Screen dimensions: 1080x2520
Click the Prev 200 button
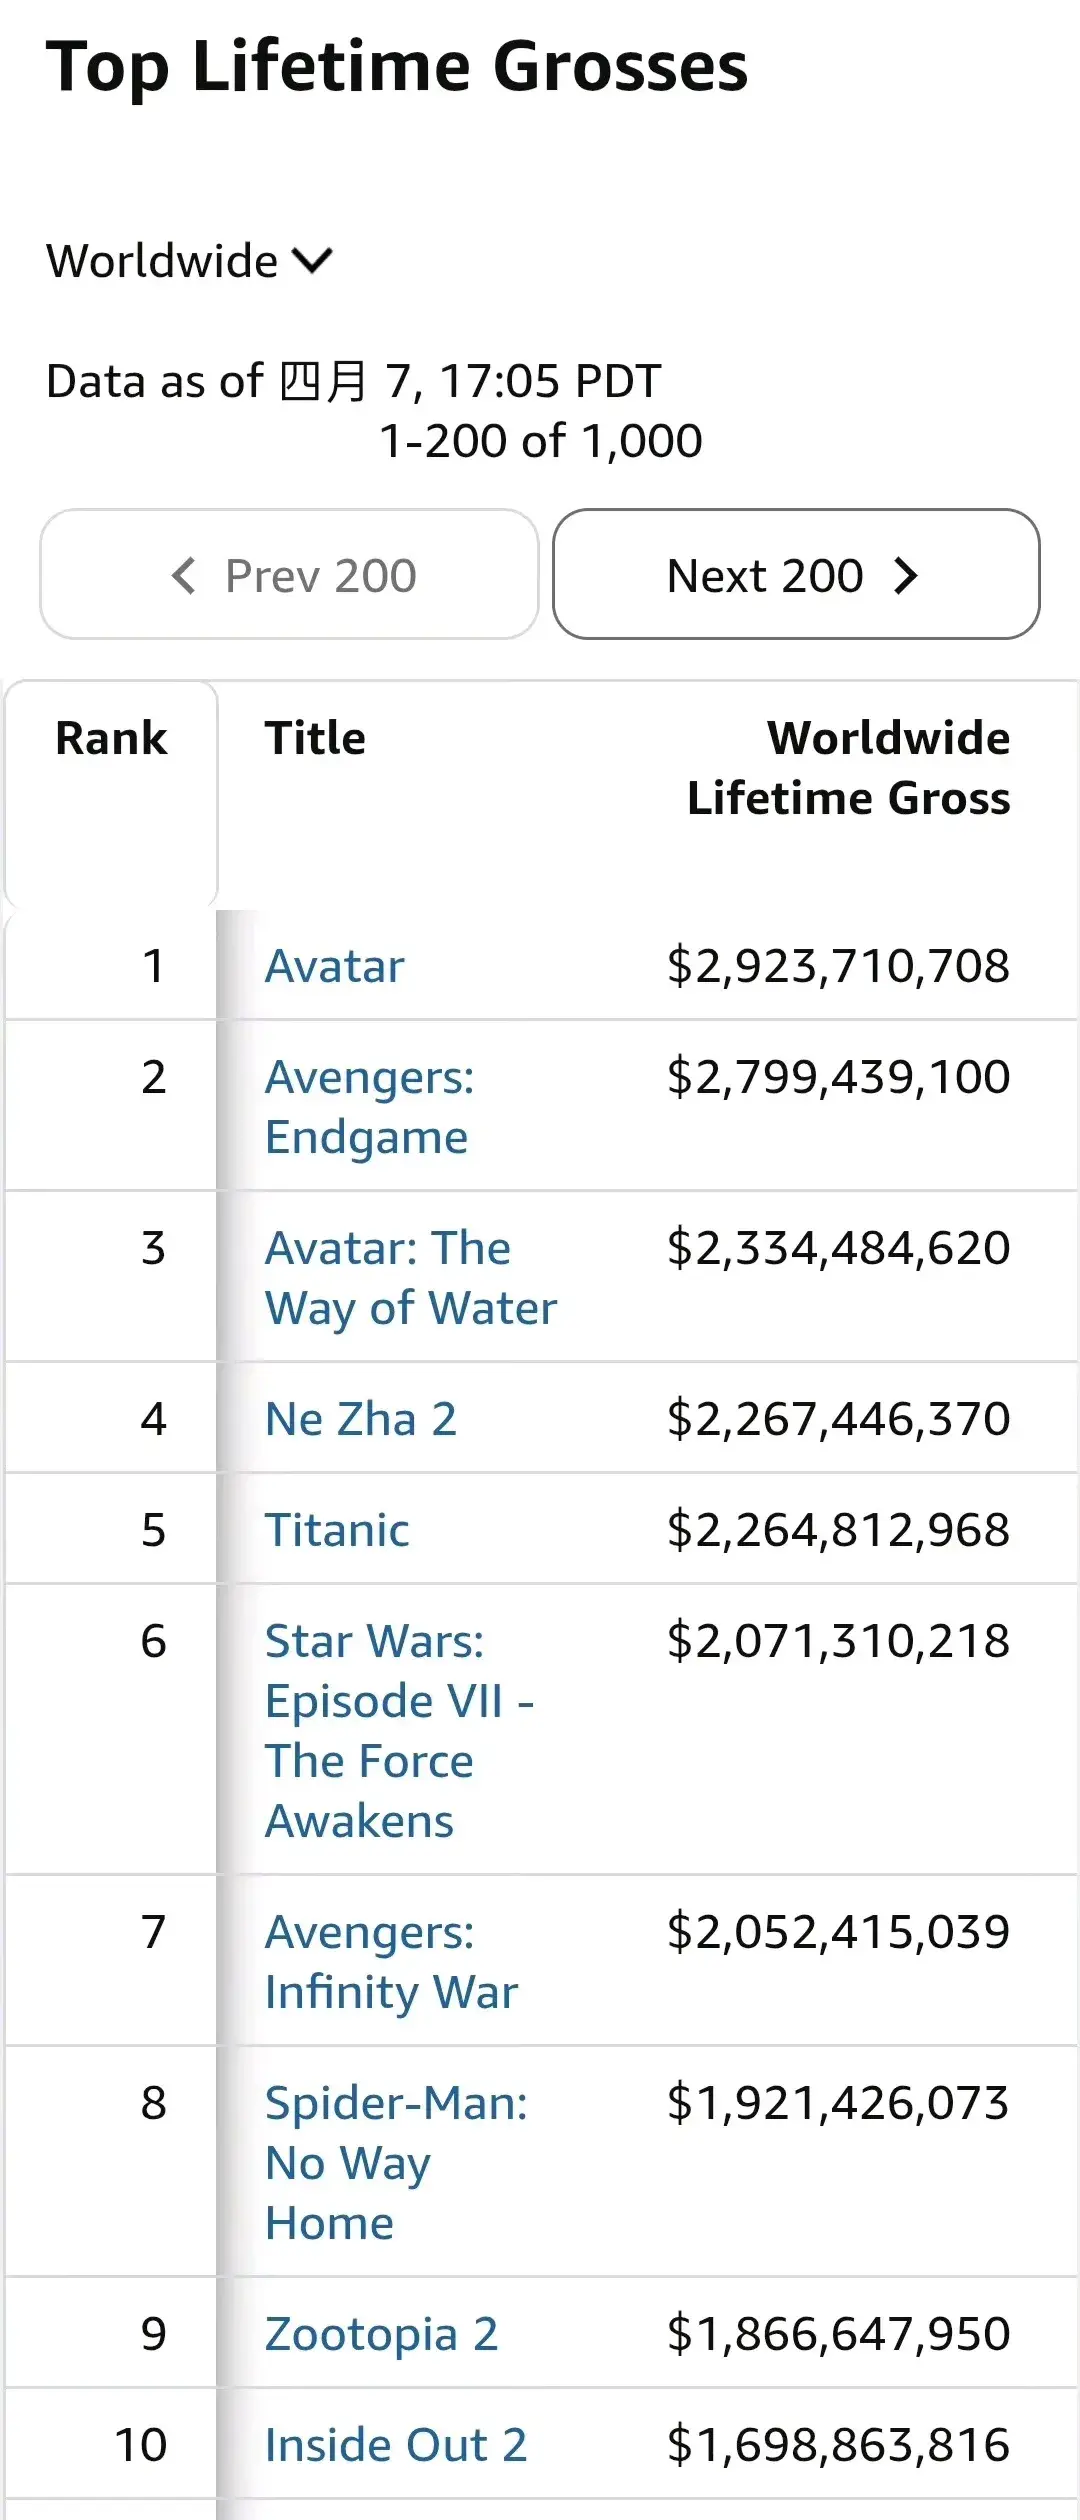pyautogui.click(x=290, y=575)
